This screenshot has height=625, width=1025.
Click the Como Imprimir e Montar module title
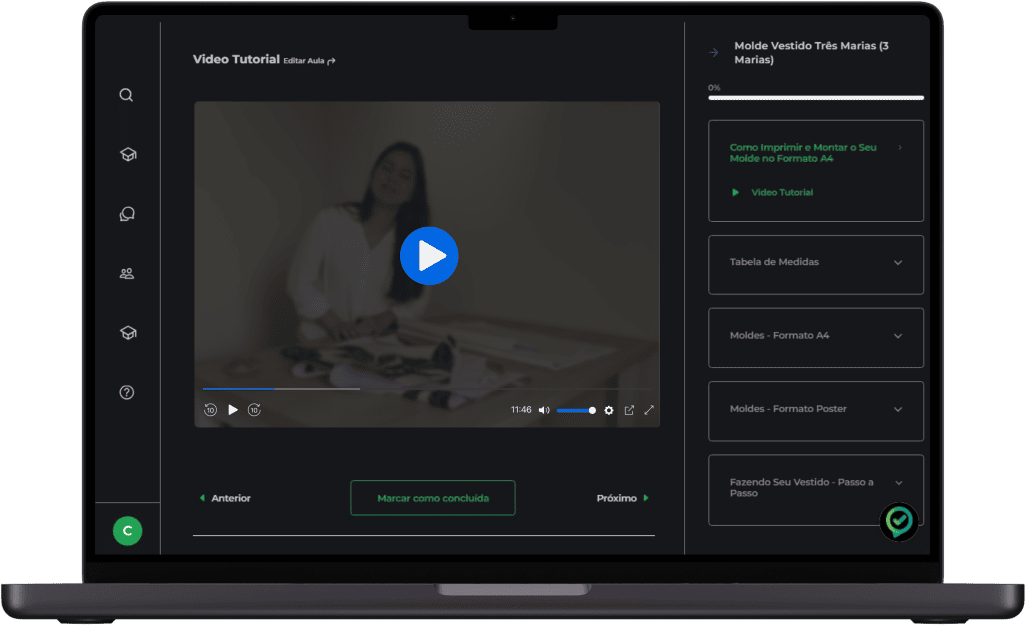803,153
